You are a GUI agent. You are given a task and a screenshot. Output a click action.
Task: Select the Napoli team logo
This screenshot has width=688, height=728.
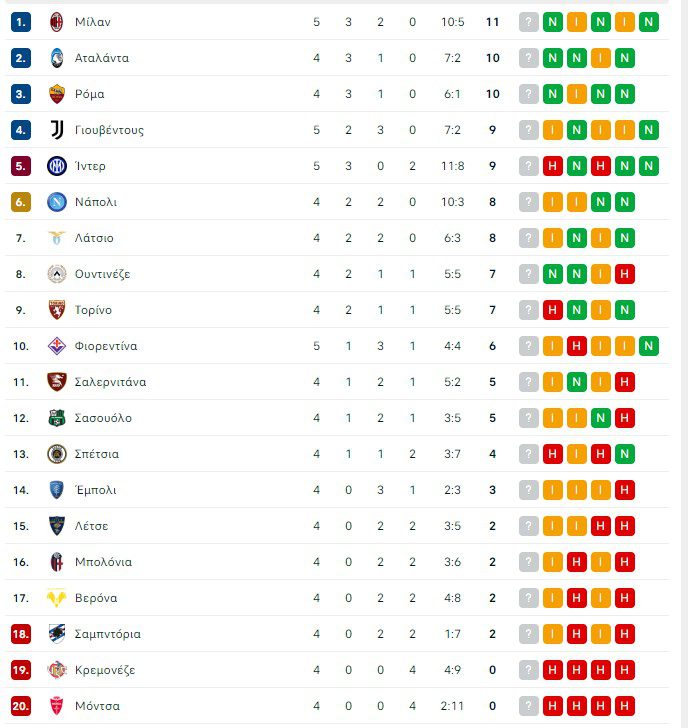(57, 202)
